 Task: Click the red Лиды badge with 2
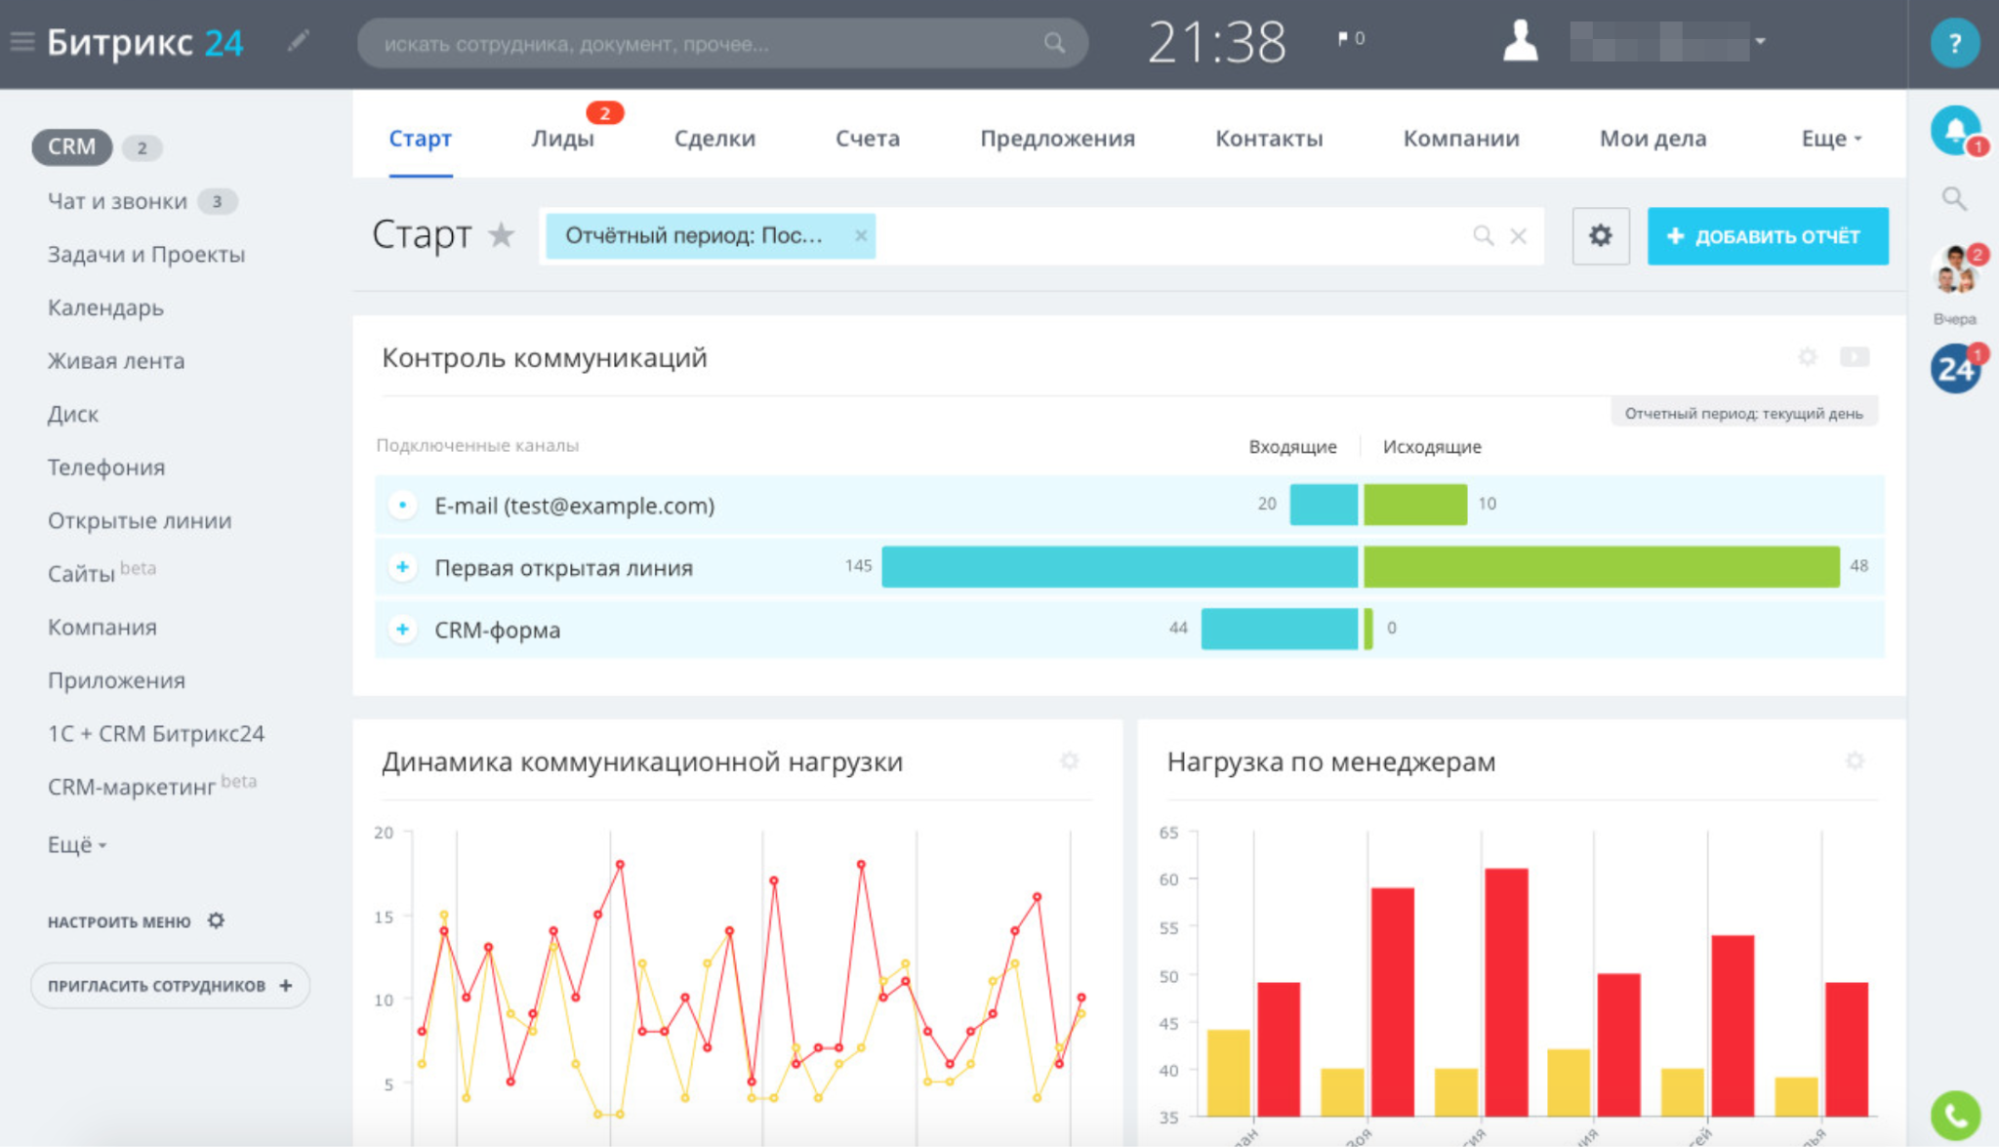(x=604, y=113)
